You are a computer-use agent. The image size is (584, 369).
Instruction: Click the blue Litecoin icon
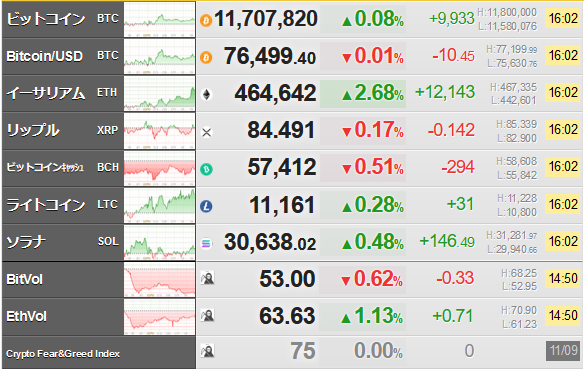click(206, 206)
